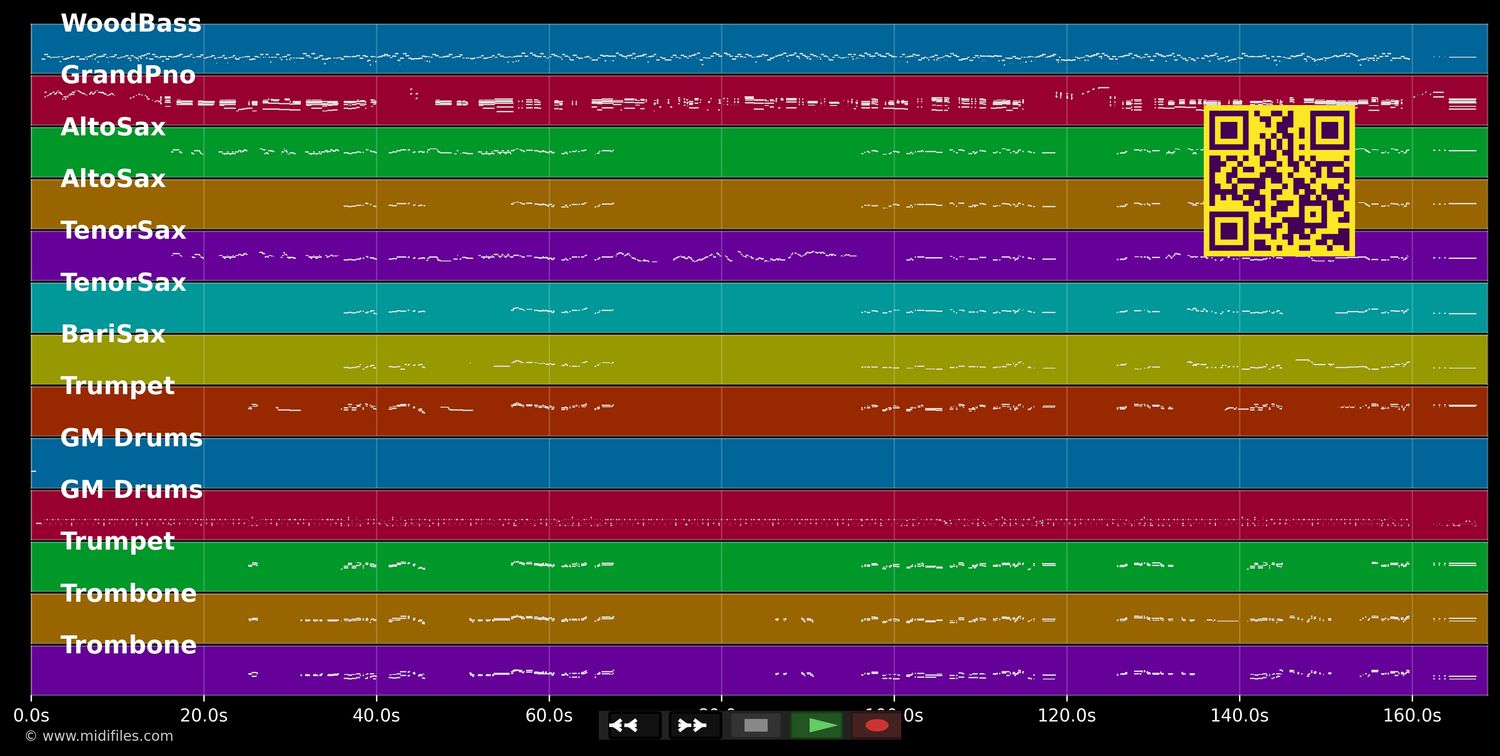Stop playback with the gray square button
Image resolution: width=1500 pixels, height=756 pixels.
(x=756, y=725)
